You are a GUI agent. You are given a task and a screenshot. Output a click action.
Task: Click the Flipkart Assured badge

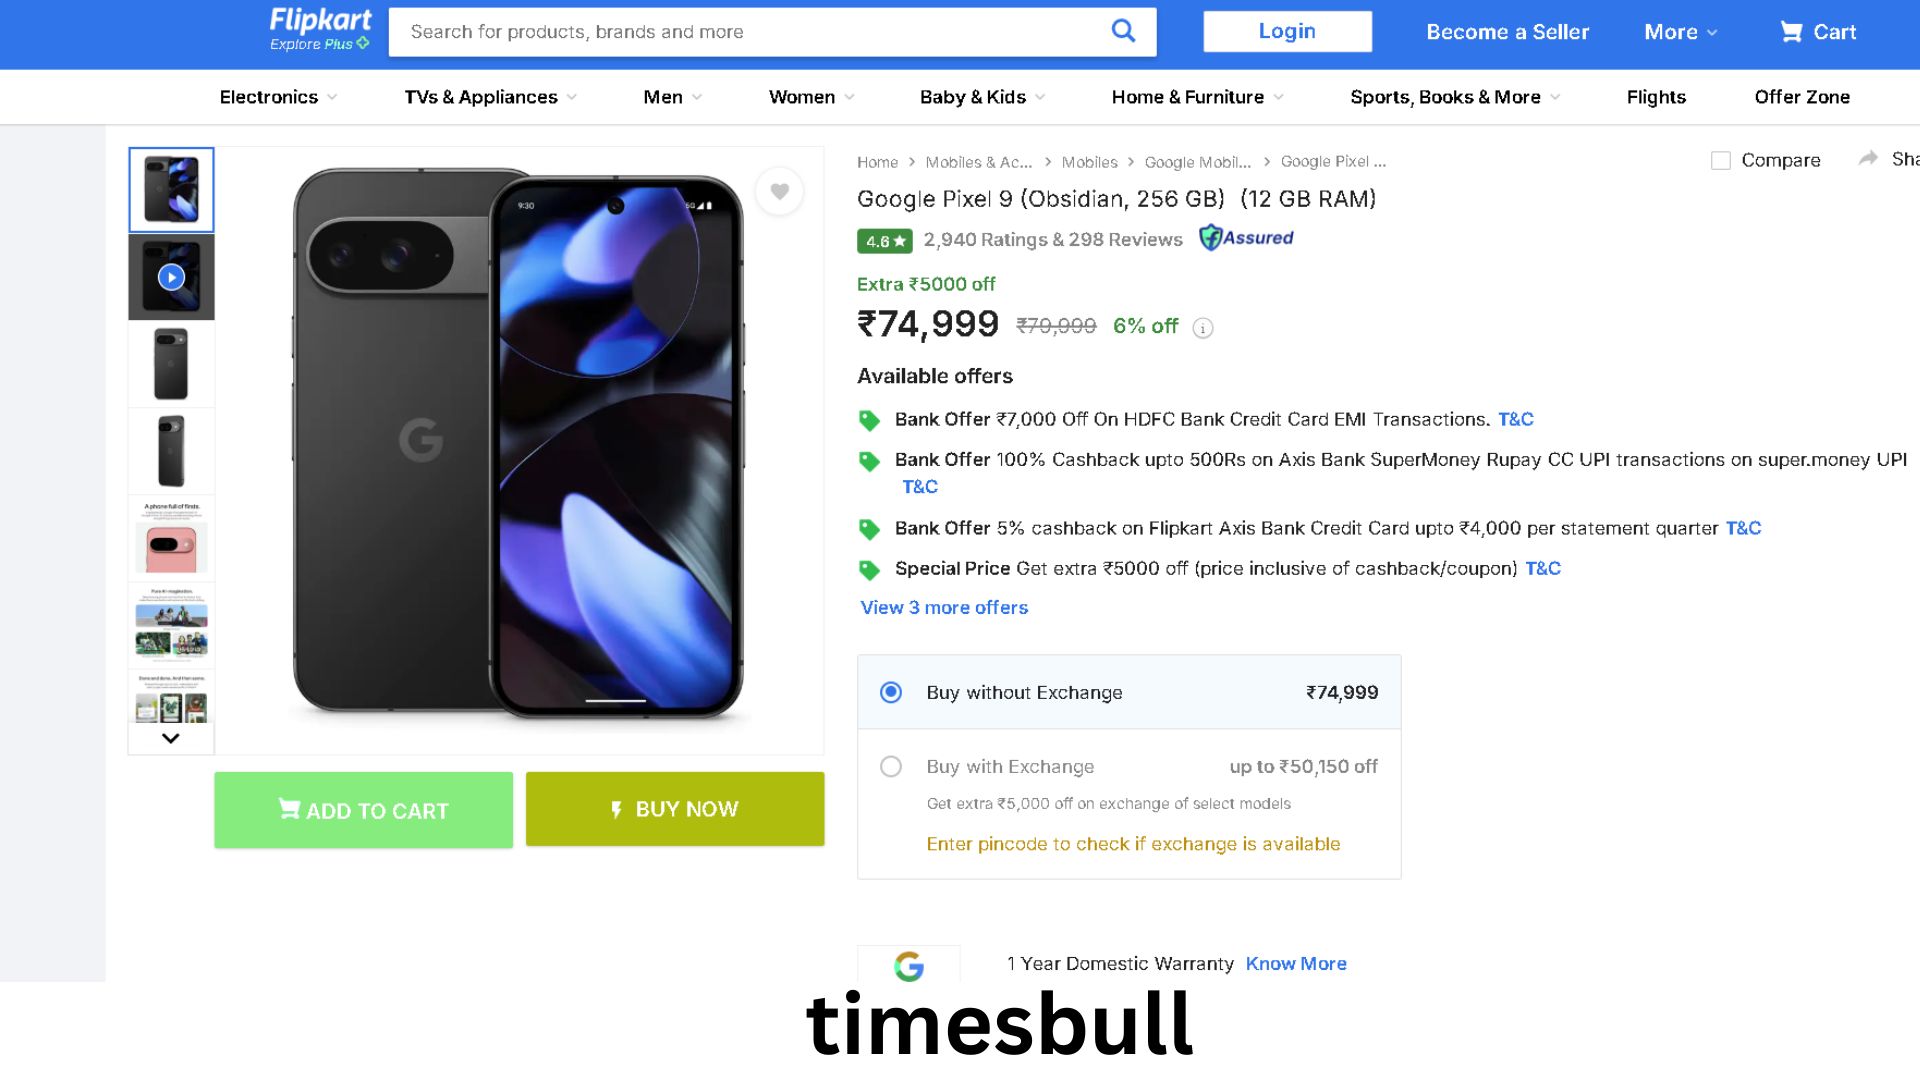click(x=1246, y=238)
